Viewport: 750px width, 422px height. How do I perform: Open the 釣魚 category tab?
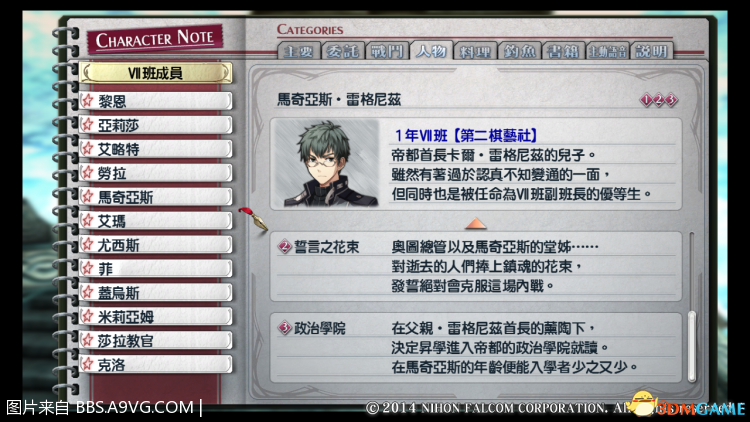519,51
